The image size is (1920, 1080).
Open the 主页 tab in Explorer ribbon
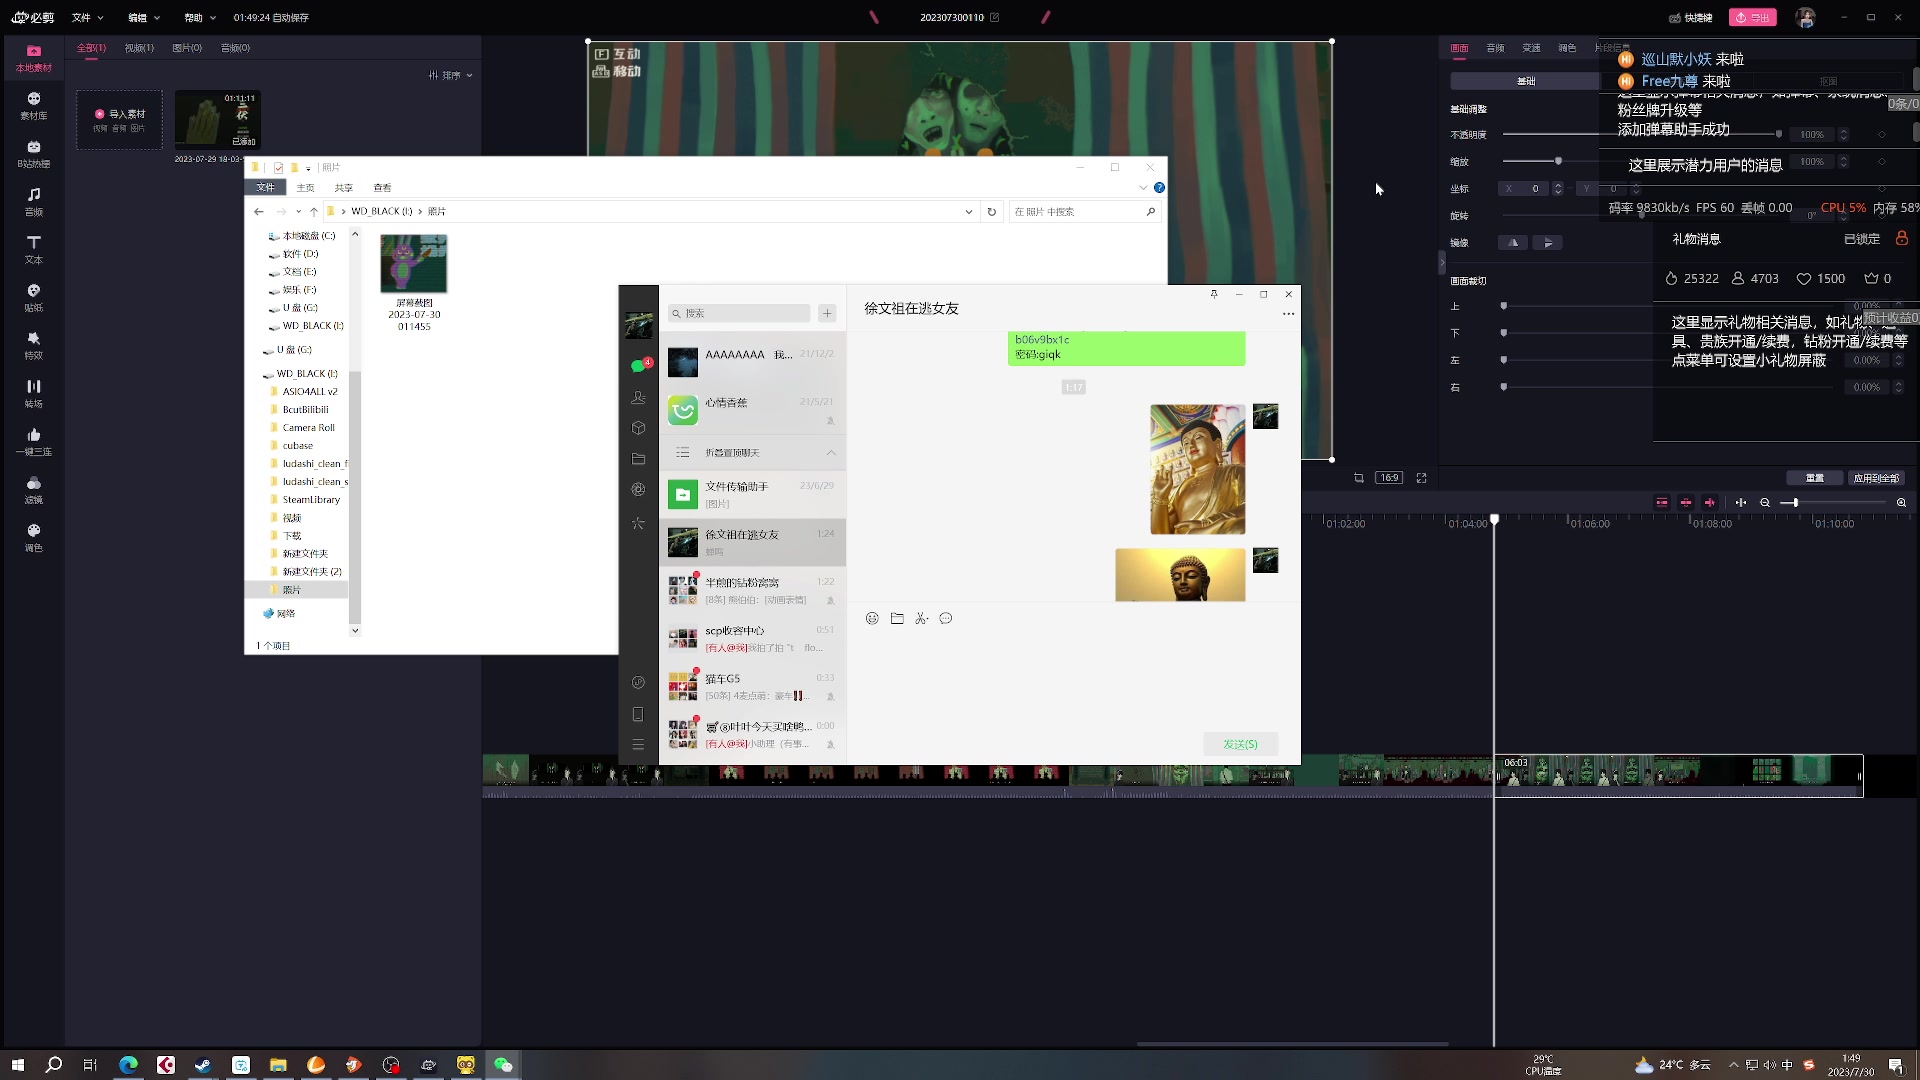click(x=305, y=188)
